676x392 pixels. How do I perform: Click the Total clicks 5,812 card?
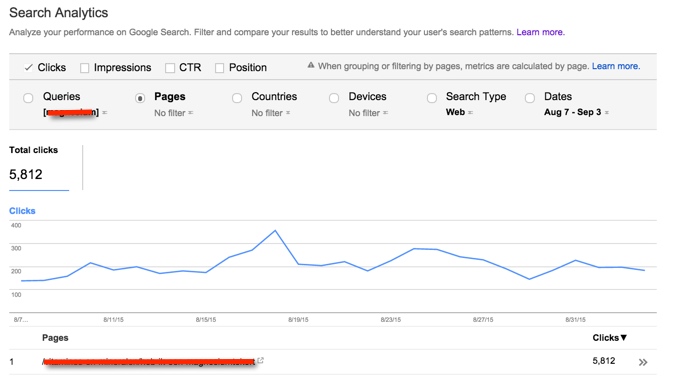coord(39,168)
